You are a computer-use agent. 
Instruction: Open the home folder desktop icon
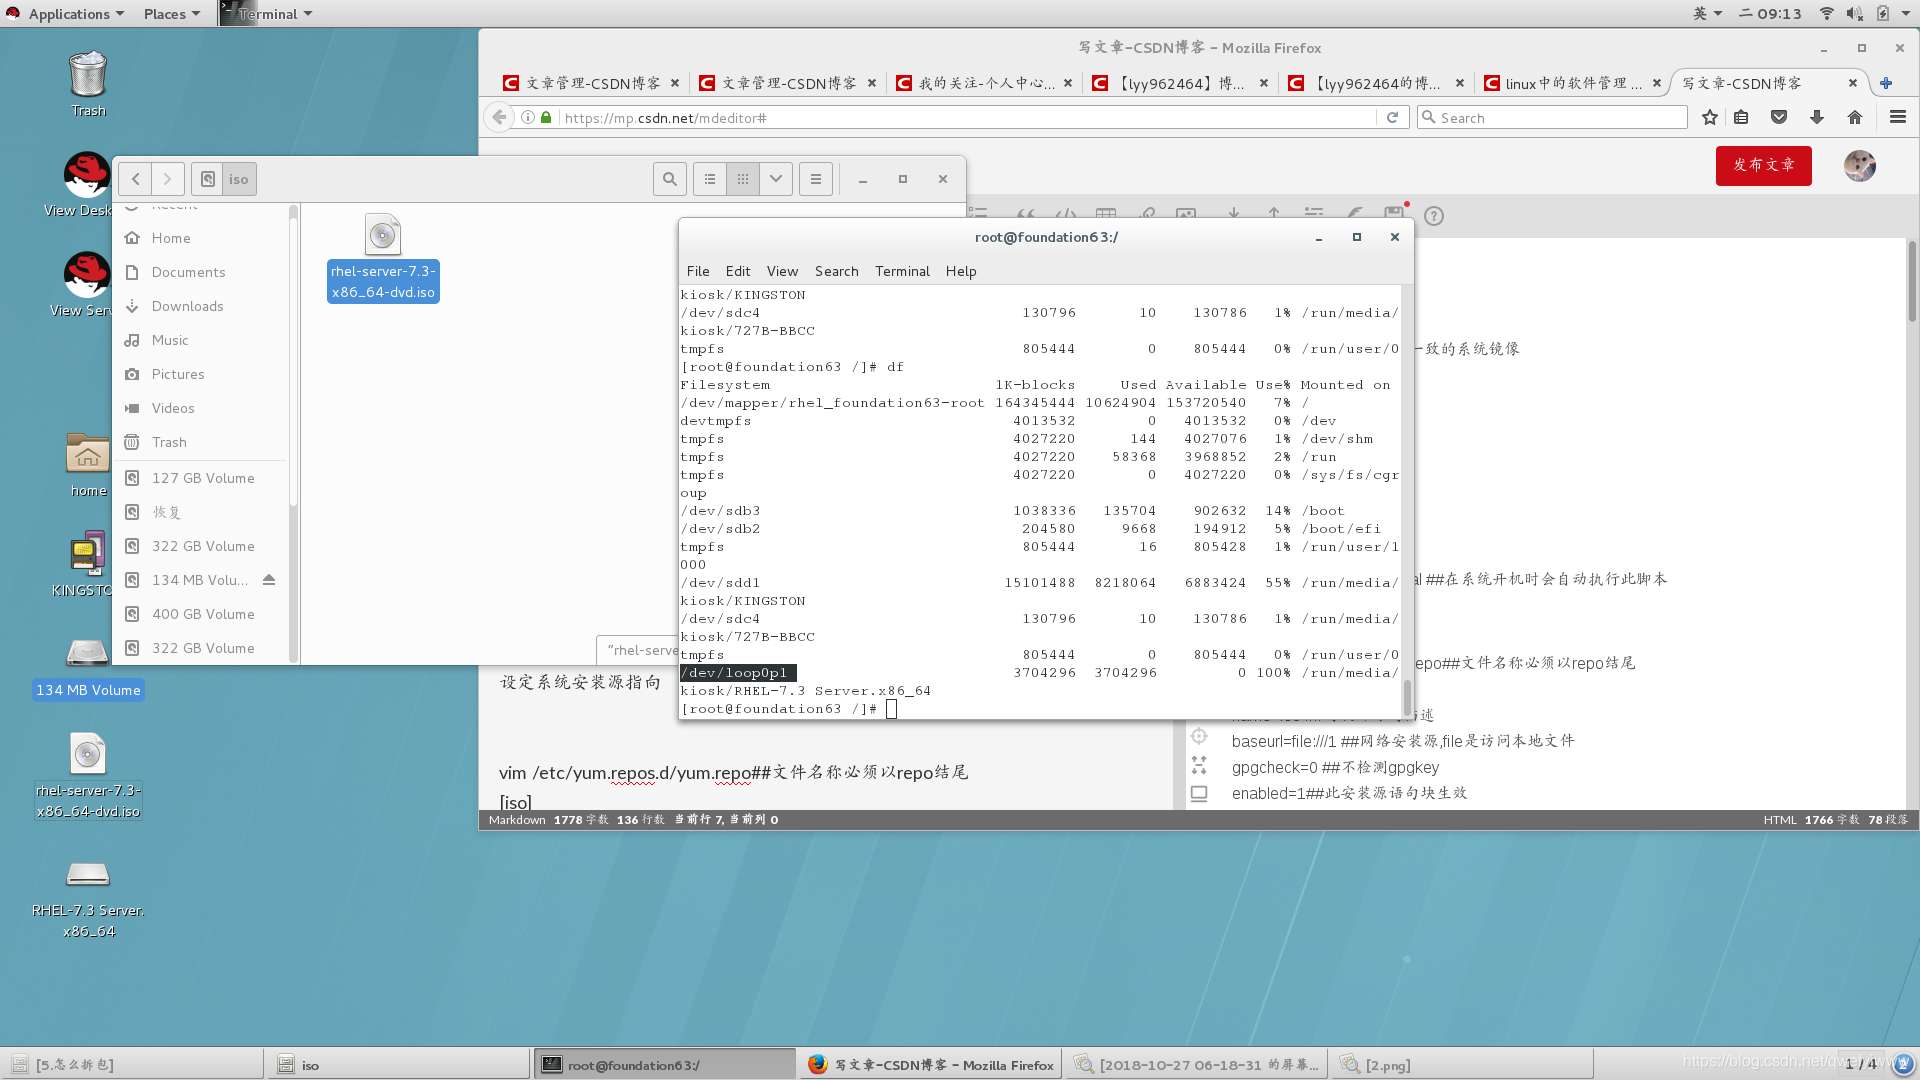pyautogui.click(x=88, y=464)
